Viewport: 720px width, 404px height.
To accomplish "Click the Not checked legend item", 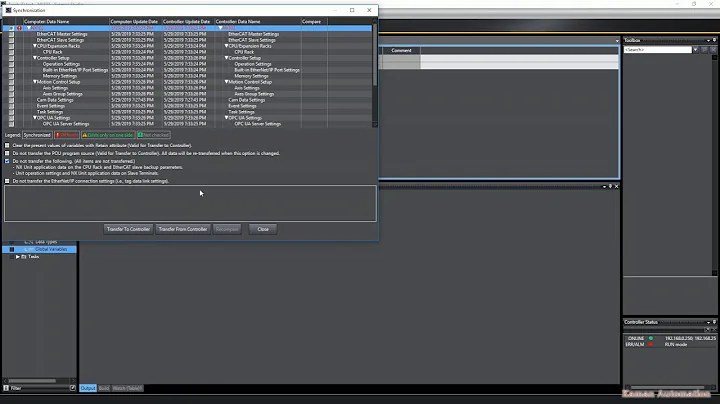I will pos(153,135).
